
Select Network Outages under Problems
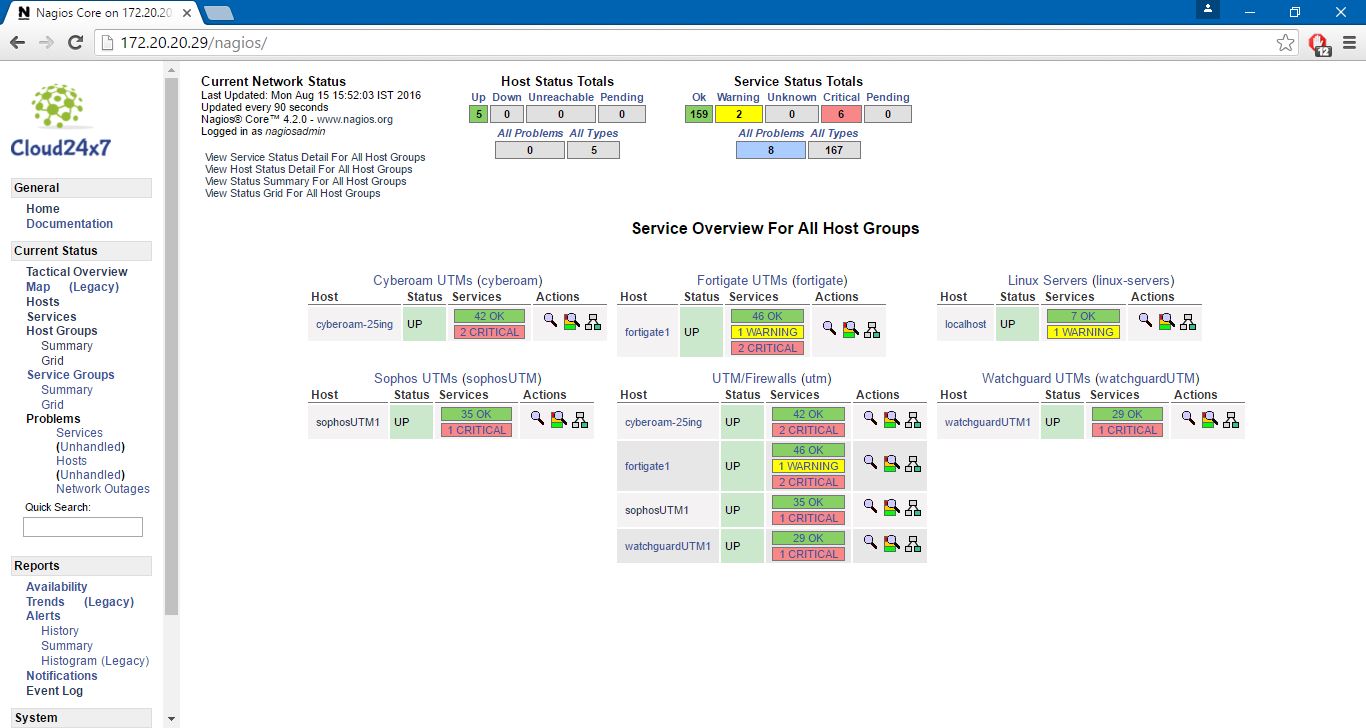103,489
